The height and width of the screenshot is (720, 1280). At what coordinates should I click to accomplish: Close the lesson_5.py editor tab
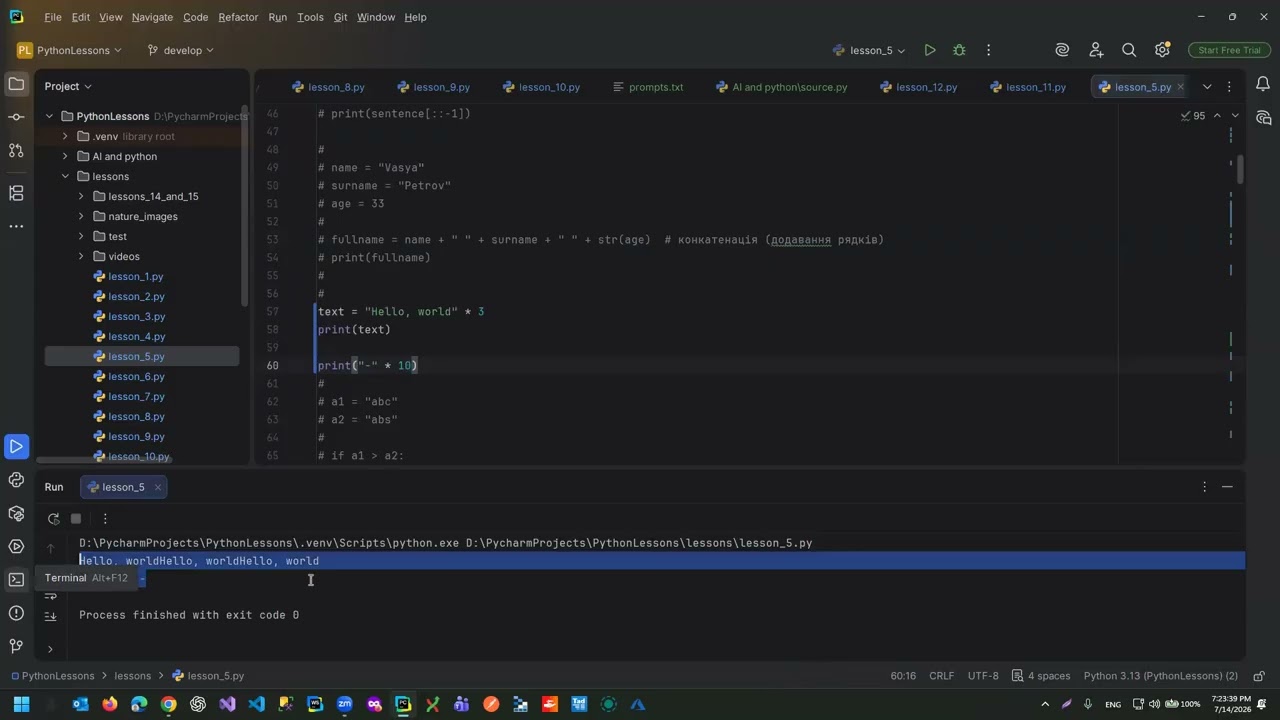point(1180,87)
